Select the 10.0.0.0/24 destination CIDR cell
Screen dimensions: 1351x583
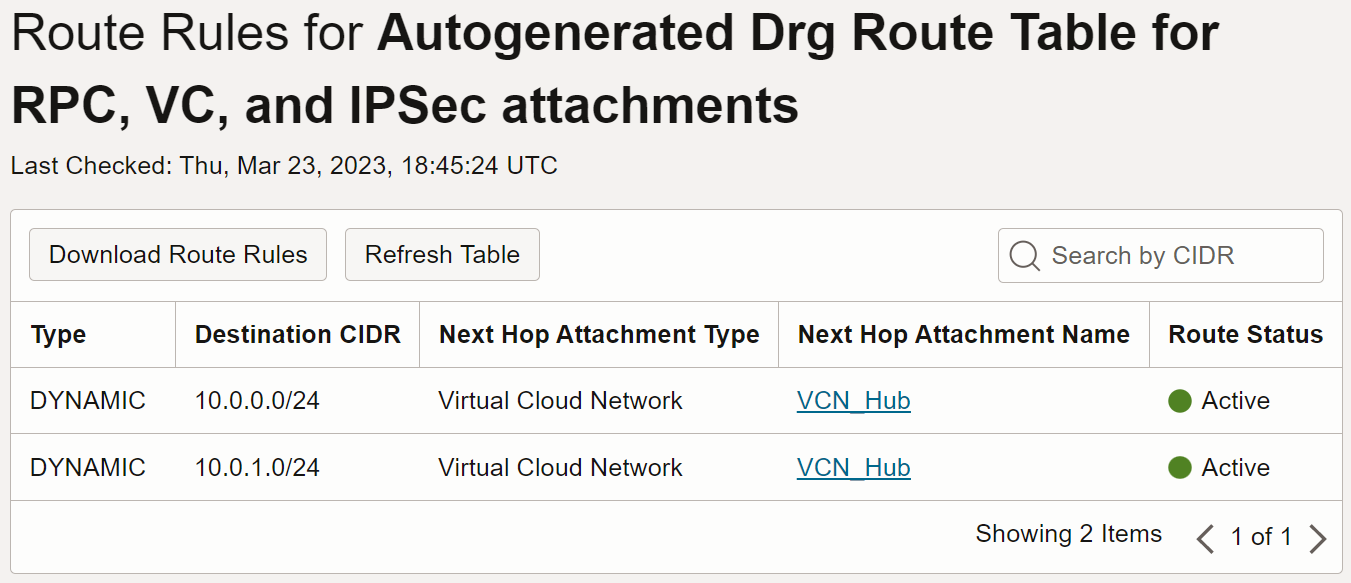(257, 401)
